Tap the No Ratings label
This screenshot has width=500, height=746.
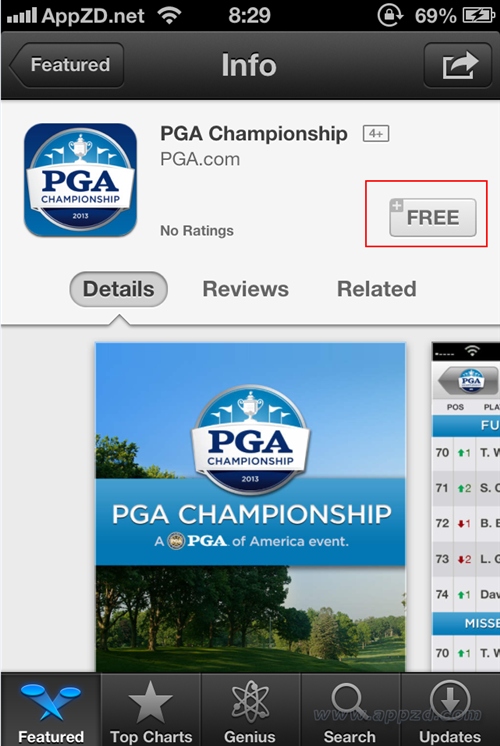(x=197, y=231)
